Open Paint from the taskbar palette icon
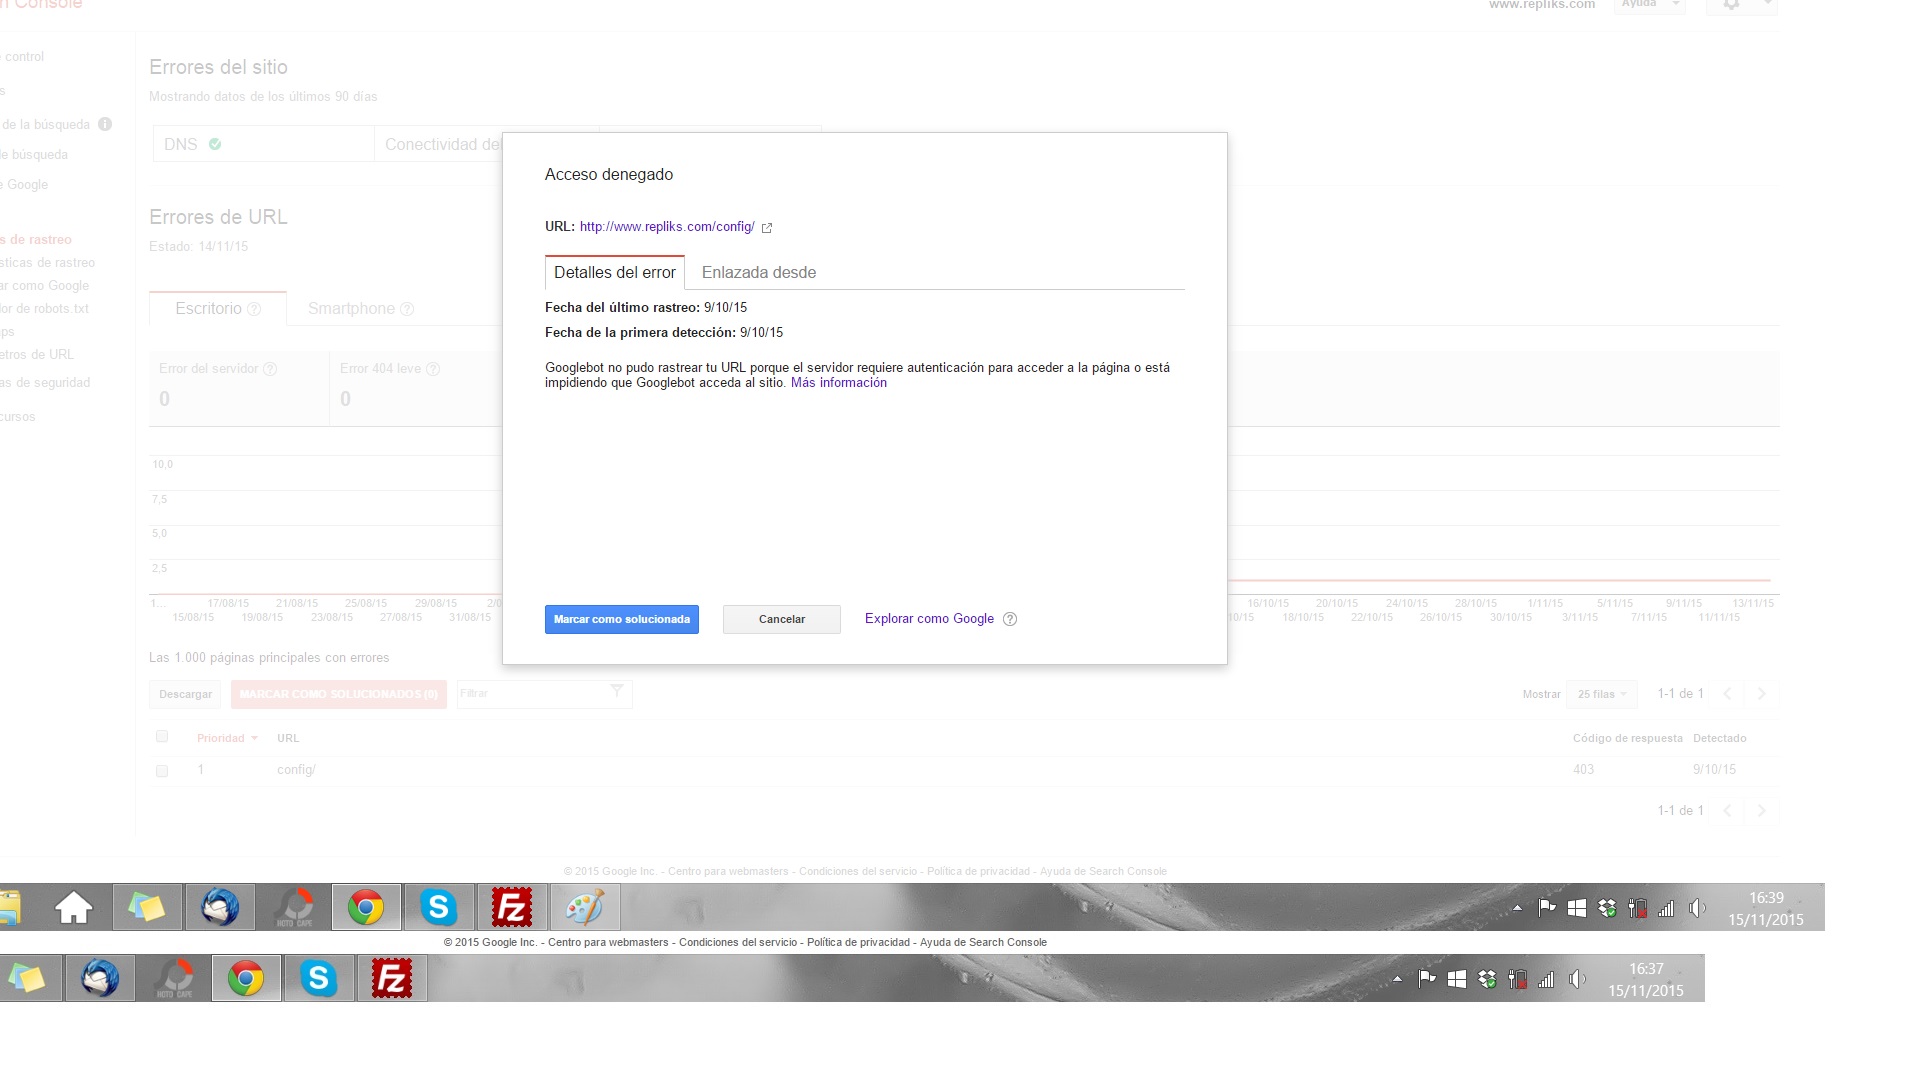 click(x=585, y=908)
